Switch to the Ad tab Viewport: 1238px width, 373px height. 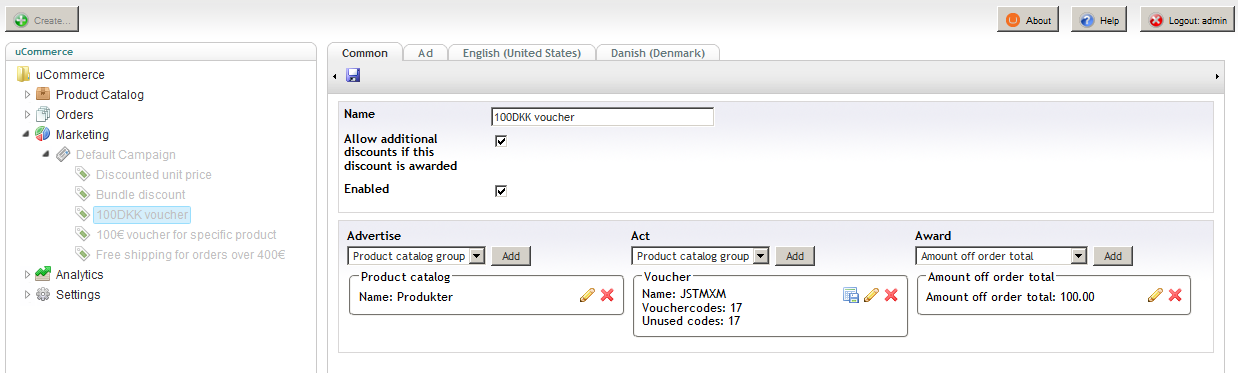[x=425, y=53]
